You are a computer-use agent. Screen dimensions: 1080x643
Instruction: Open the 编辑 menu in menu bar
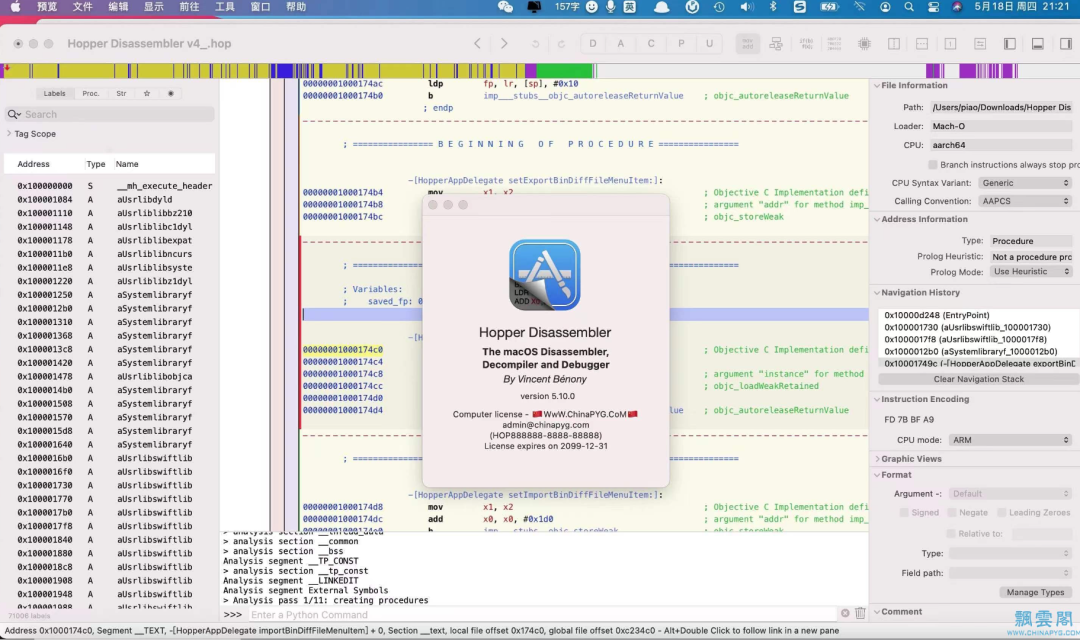pos(118,7)
